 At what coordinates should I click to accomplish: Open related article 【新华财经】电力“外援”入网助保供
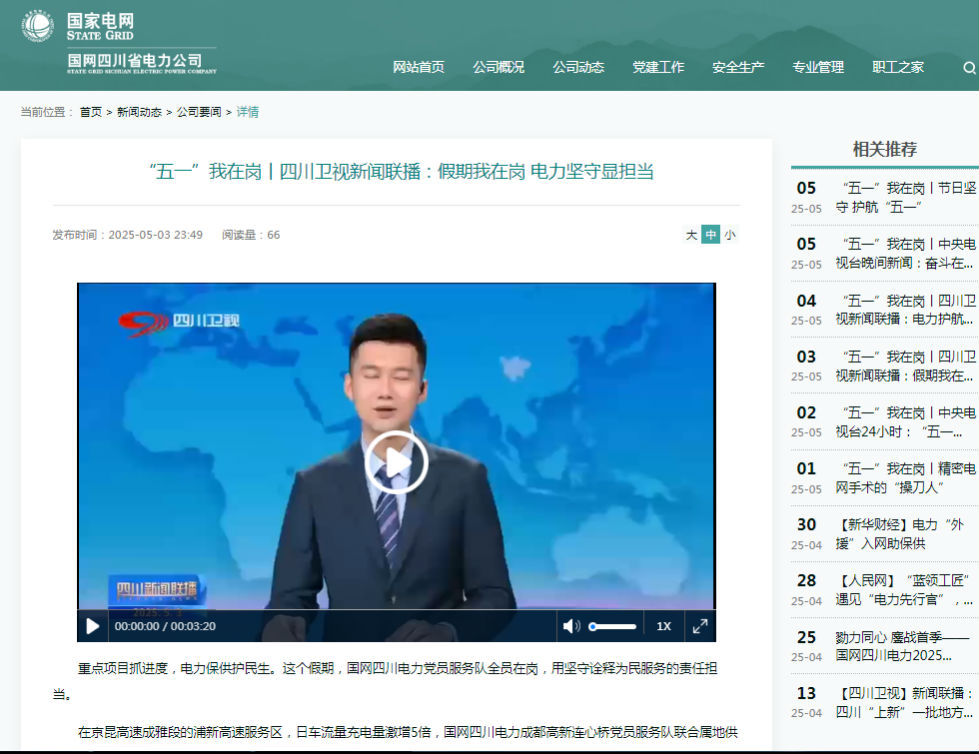coord(900,534)
